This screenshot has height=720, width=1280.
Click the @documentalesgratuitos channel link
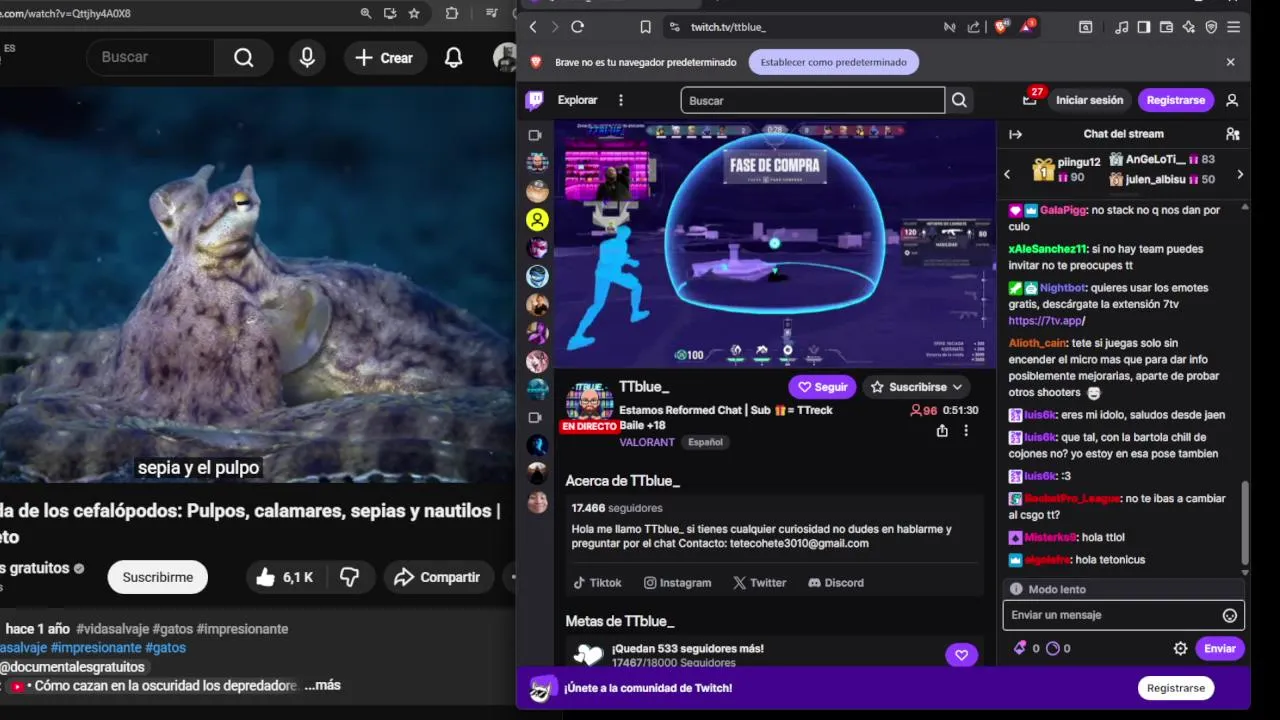click(72, 667)
